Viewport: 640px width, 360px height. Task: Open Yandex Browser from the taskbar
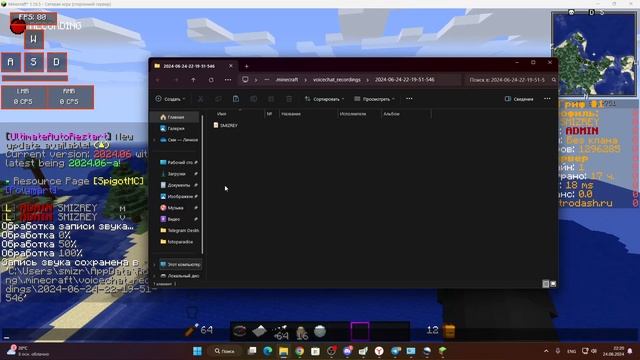(x=379, y=351)
